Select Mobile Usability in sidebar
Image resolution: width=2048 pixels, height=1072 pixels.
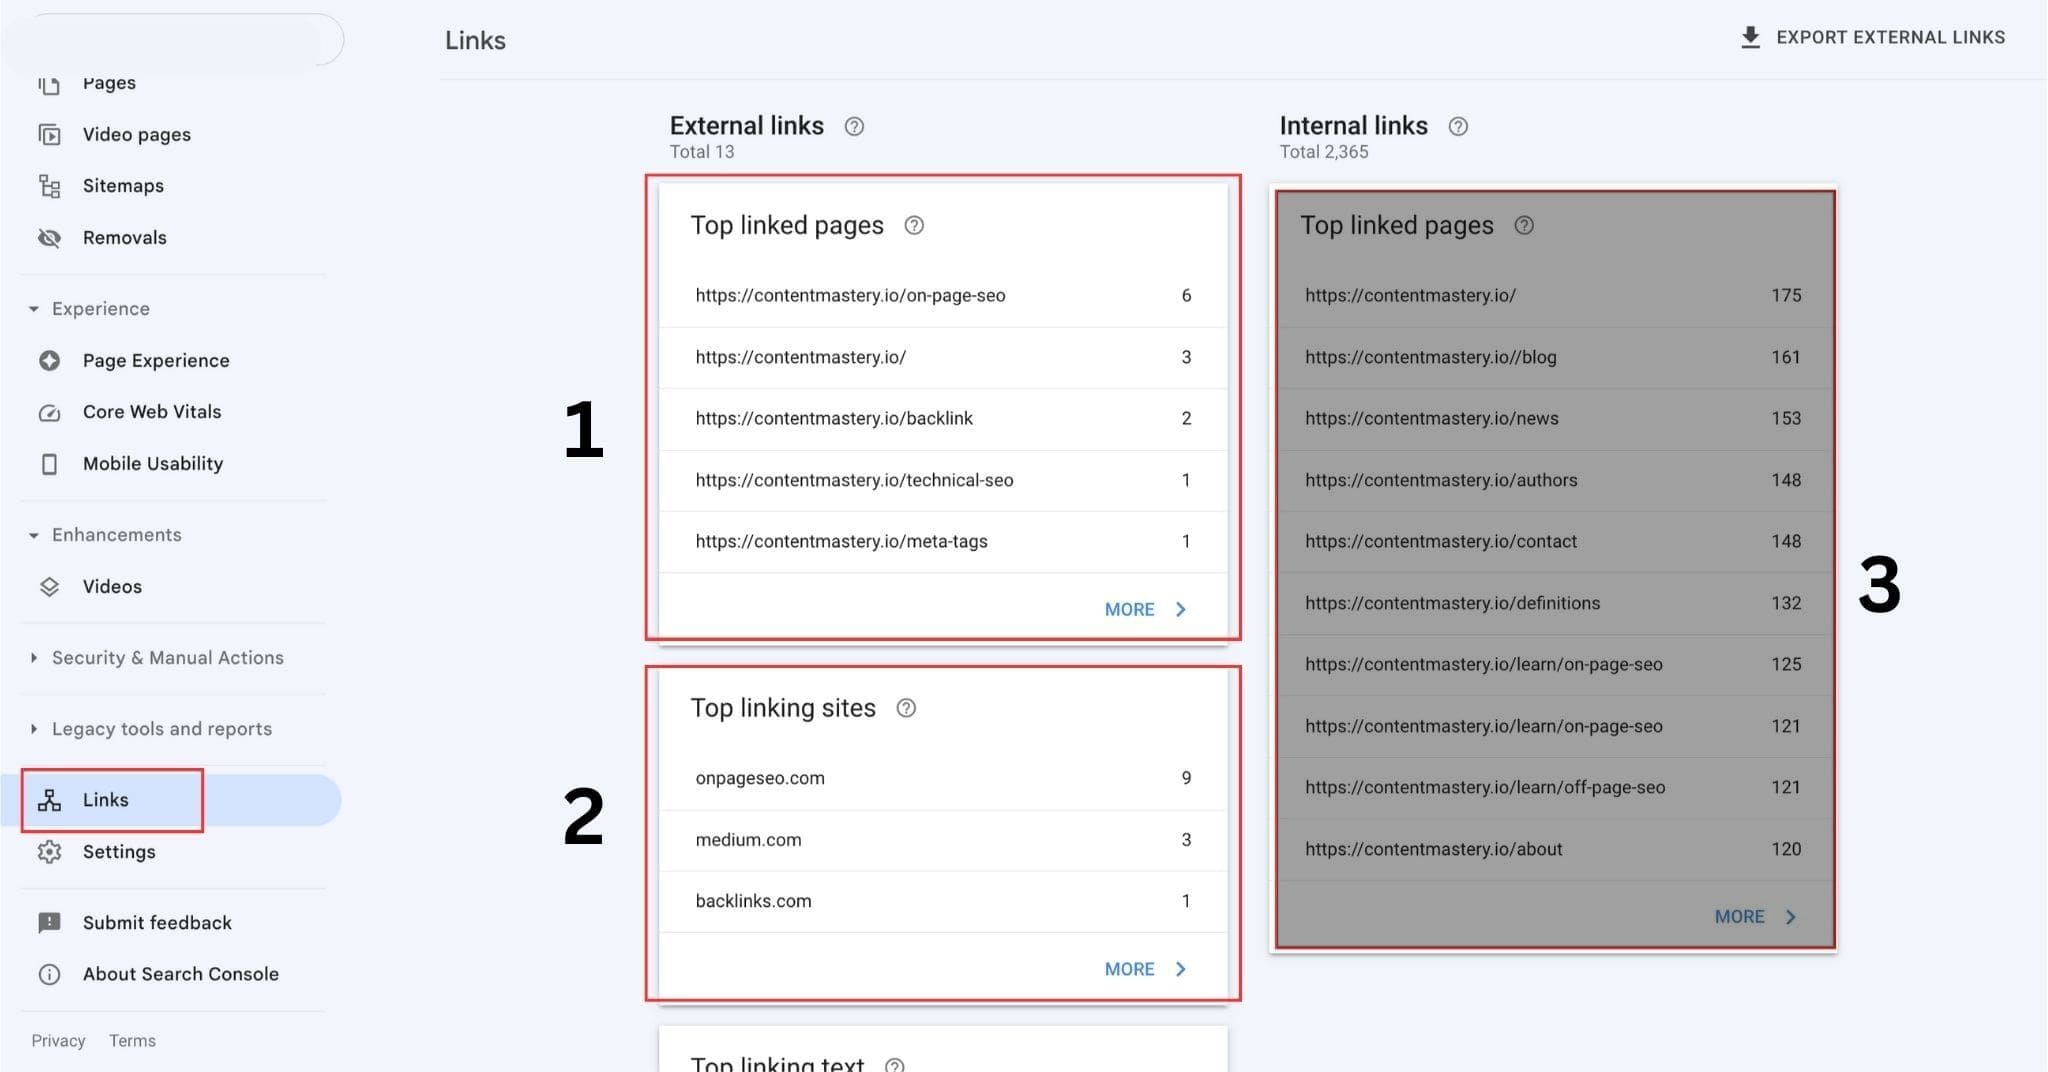pos(153,464)
